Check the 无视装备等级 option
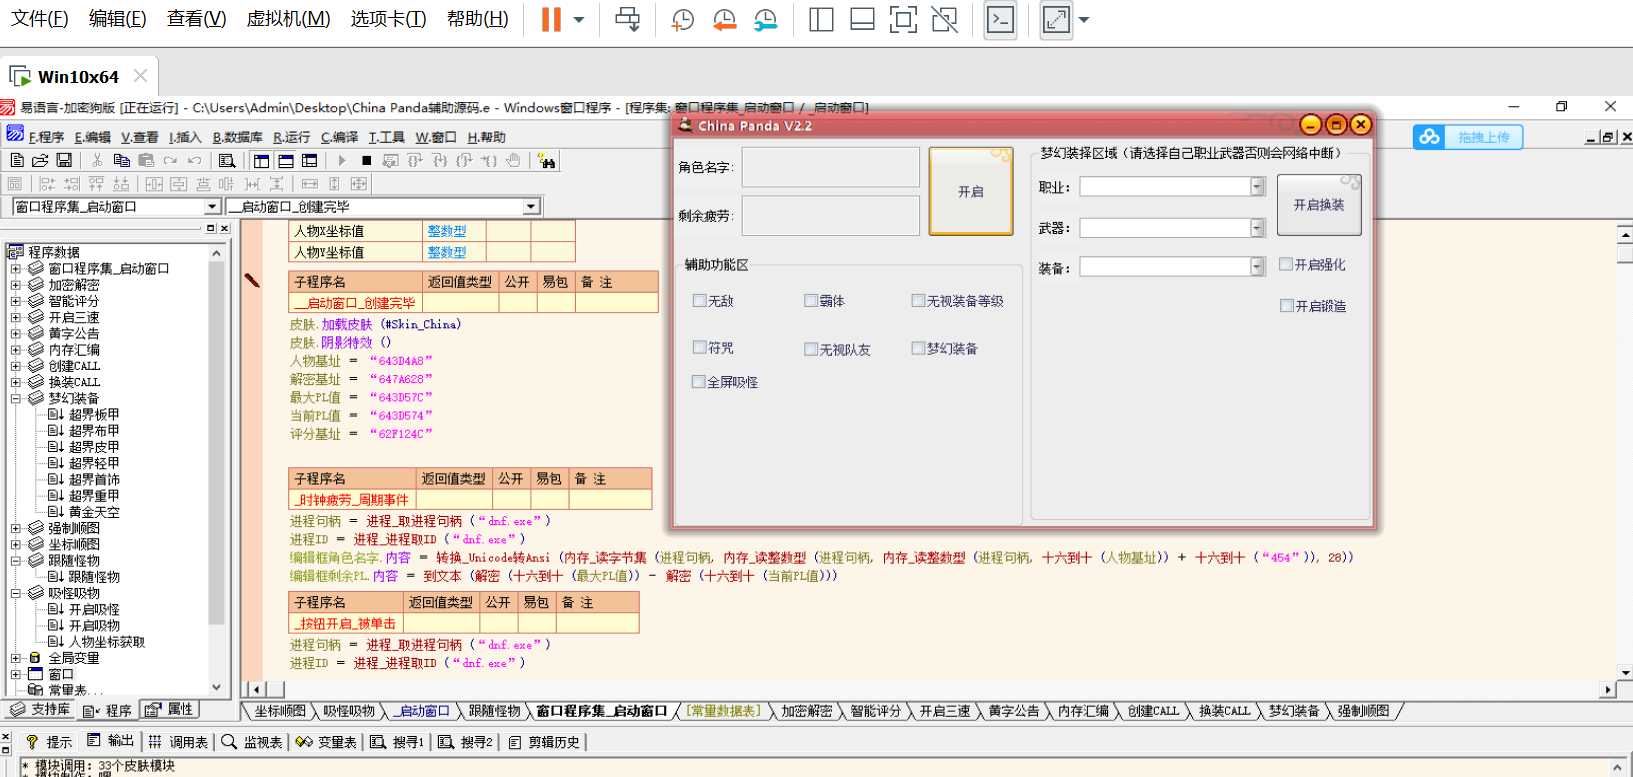1633x777 pixels. [x=918, y=300]
